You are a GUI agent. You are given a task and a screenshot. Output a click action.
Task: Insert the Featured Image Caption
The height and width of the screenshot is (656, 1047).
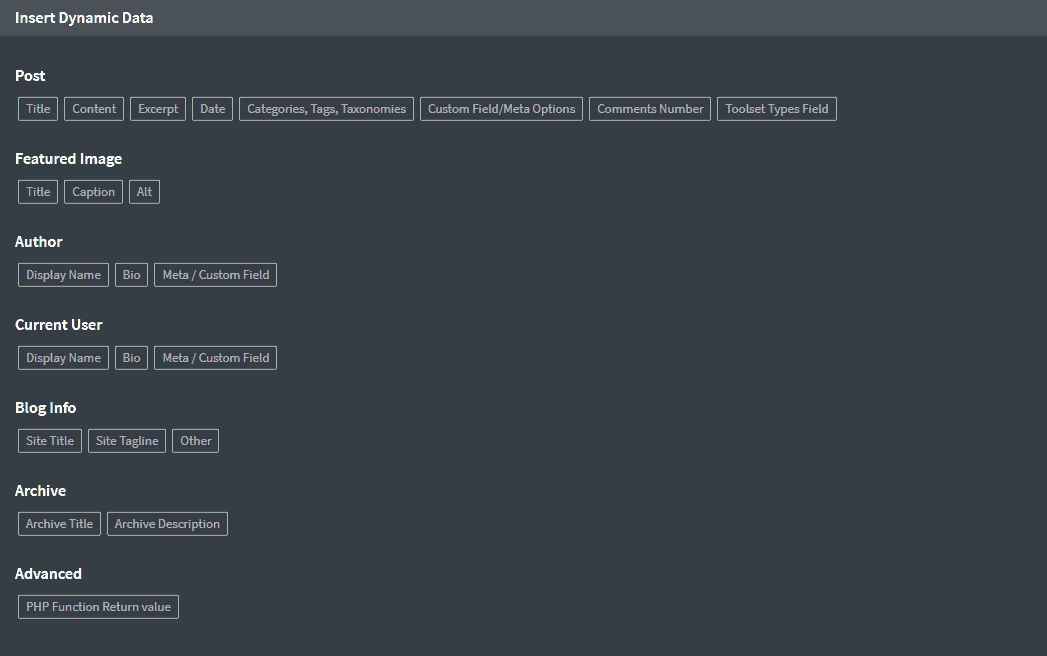click(93, 191)
